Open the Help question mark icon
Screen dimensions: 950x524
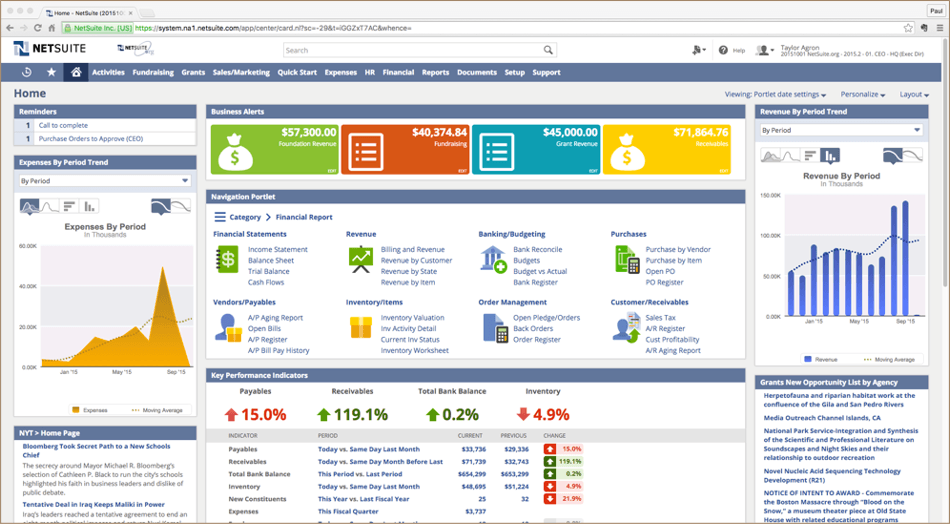723,50
